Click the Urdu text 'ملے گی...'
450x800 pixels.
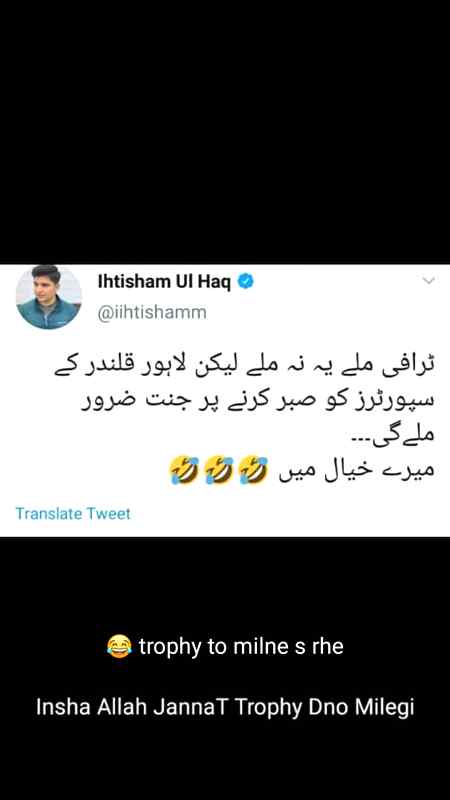point(393,435)
